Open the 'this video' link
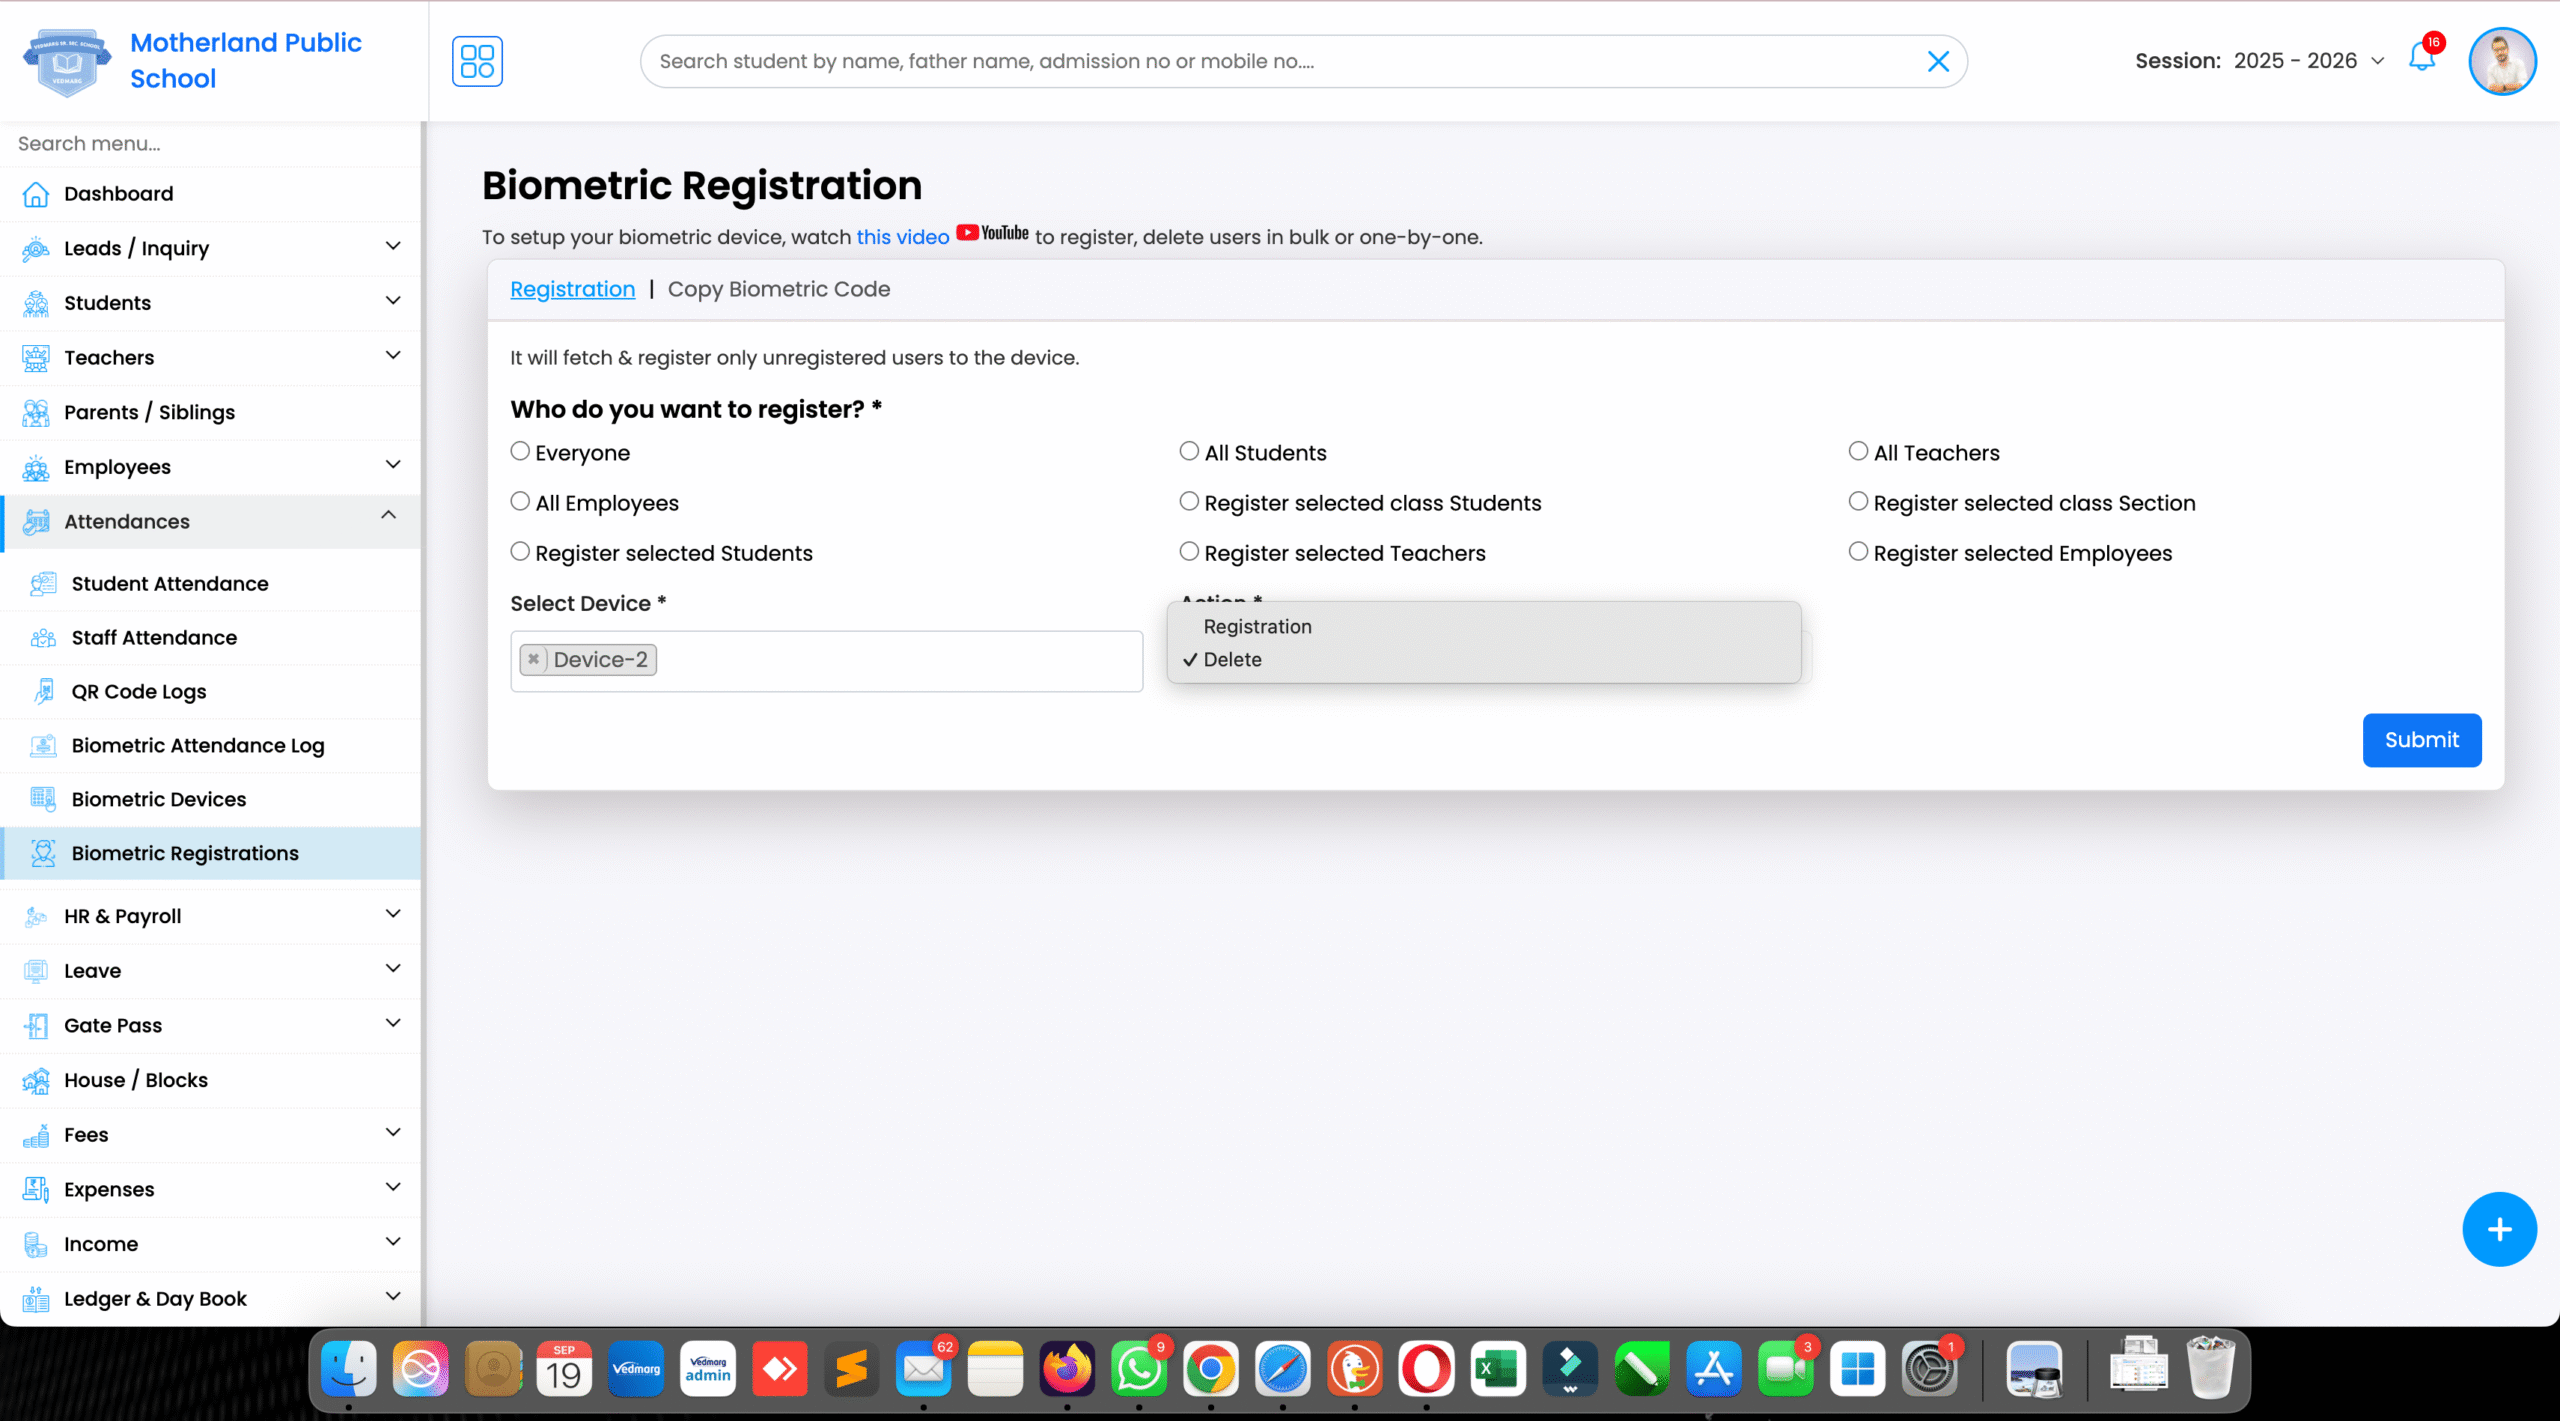Screen dimensions: 2560x1421 (902, 237)
